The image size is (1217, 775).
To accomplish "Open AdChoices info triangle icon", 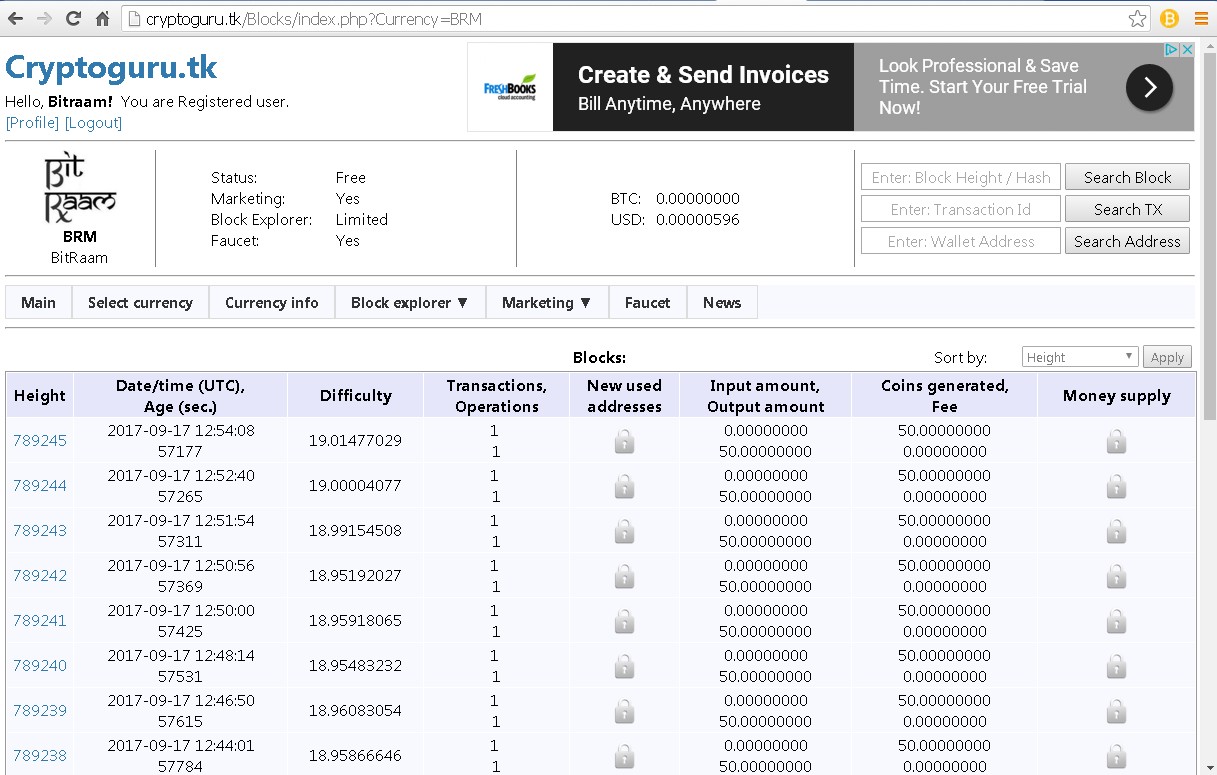I will coord(1171,50).
